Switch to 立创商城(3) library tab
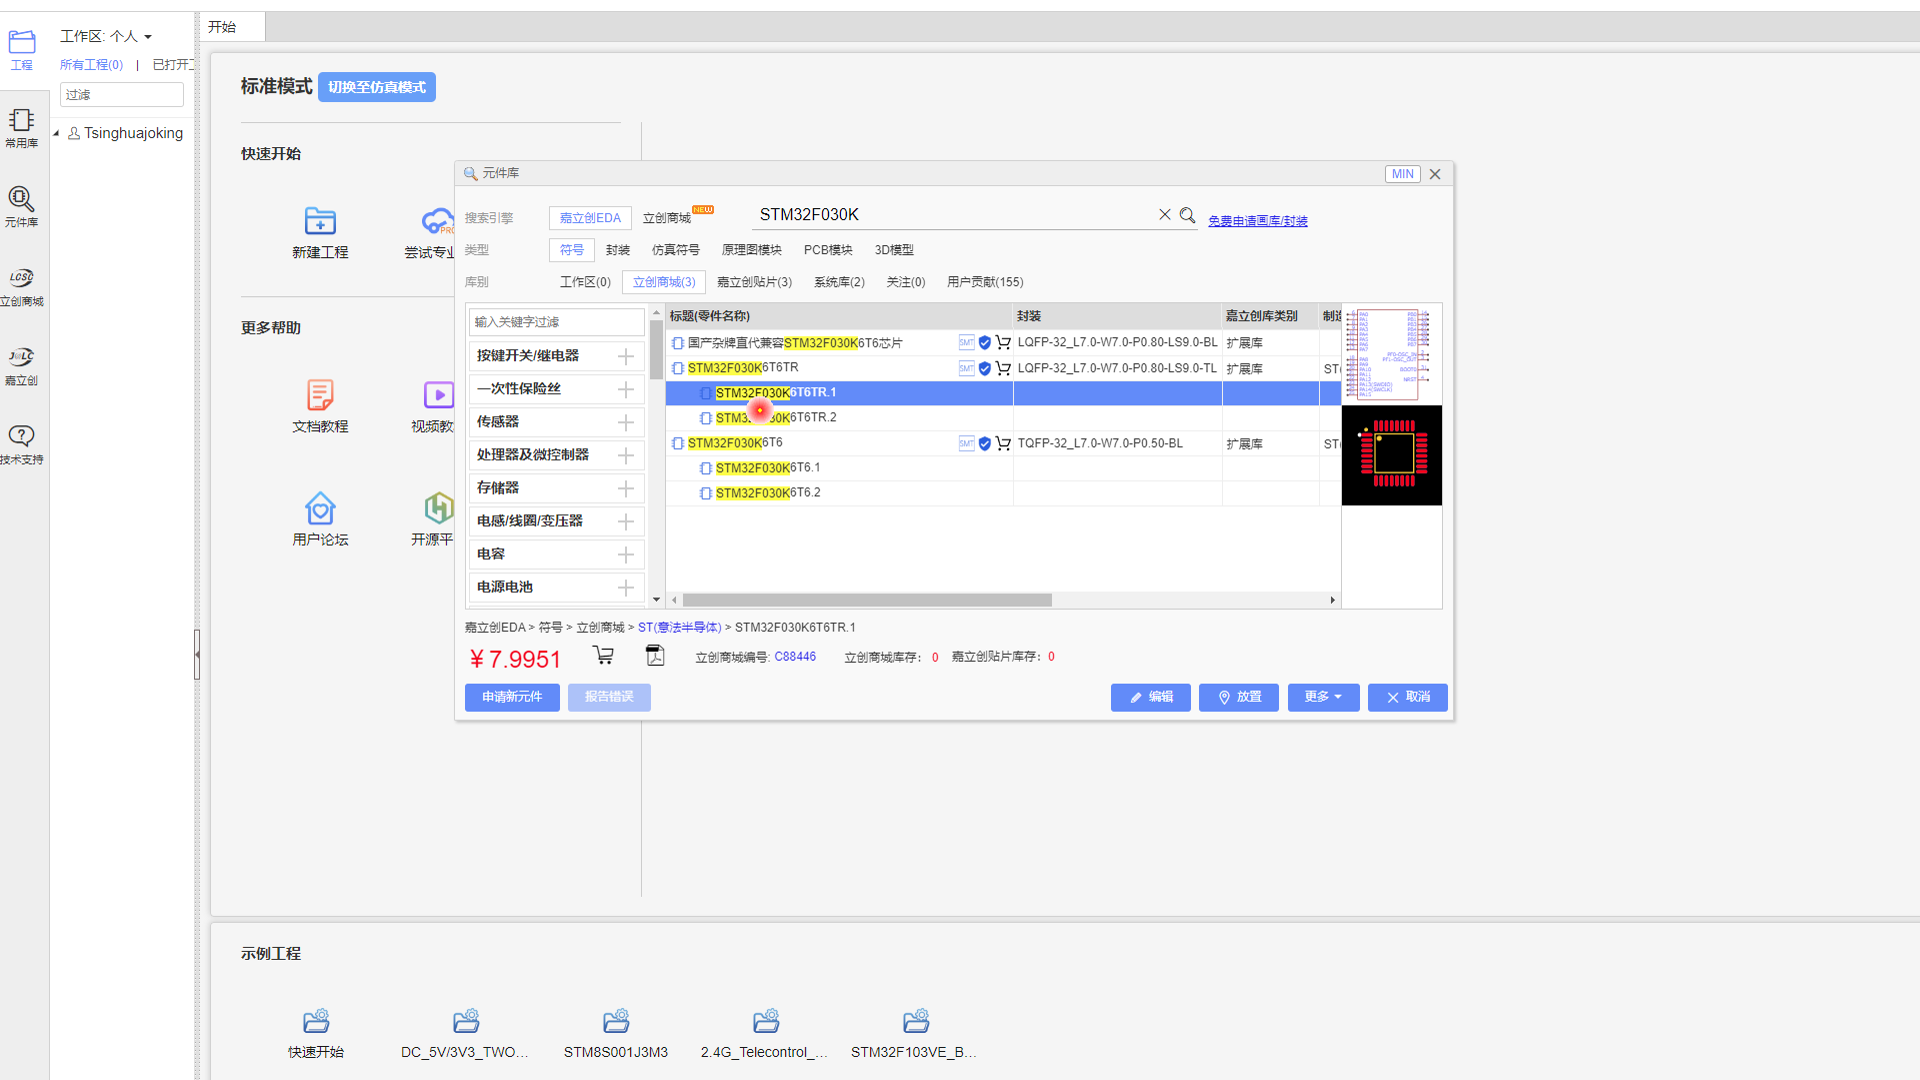Viewport: 1920px width, 1080px height. coord(664,282)
